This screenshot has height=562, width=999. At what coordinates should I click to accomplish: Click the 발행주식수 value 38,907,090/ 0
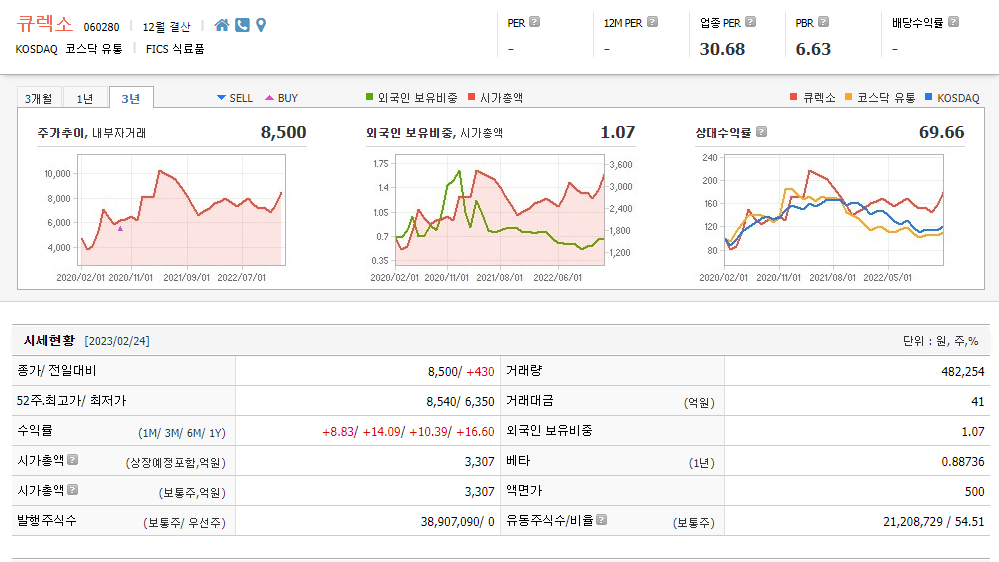[x=457, y=521]
